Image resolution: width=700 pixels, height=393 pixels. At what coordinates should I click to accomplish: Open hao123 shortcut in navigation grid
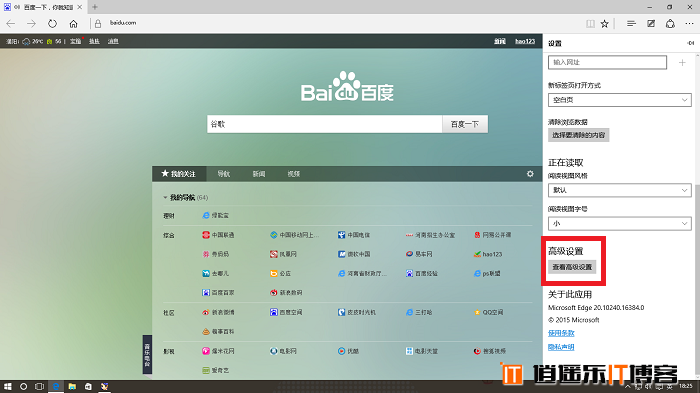pyautogui.click(x=488, y=254)
